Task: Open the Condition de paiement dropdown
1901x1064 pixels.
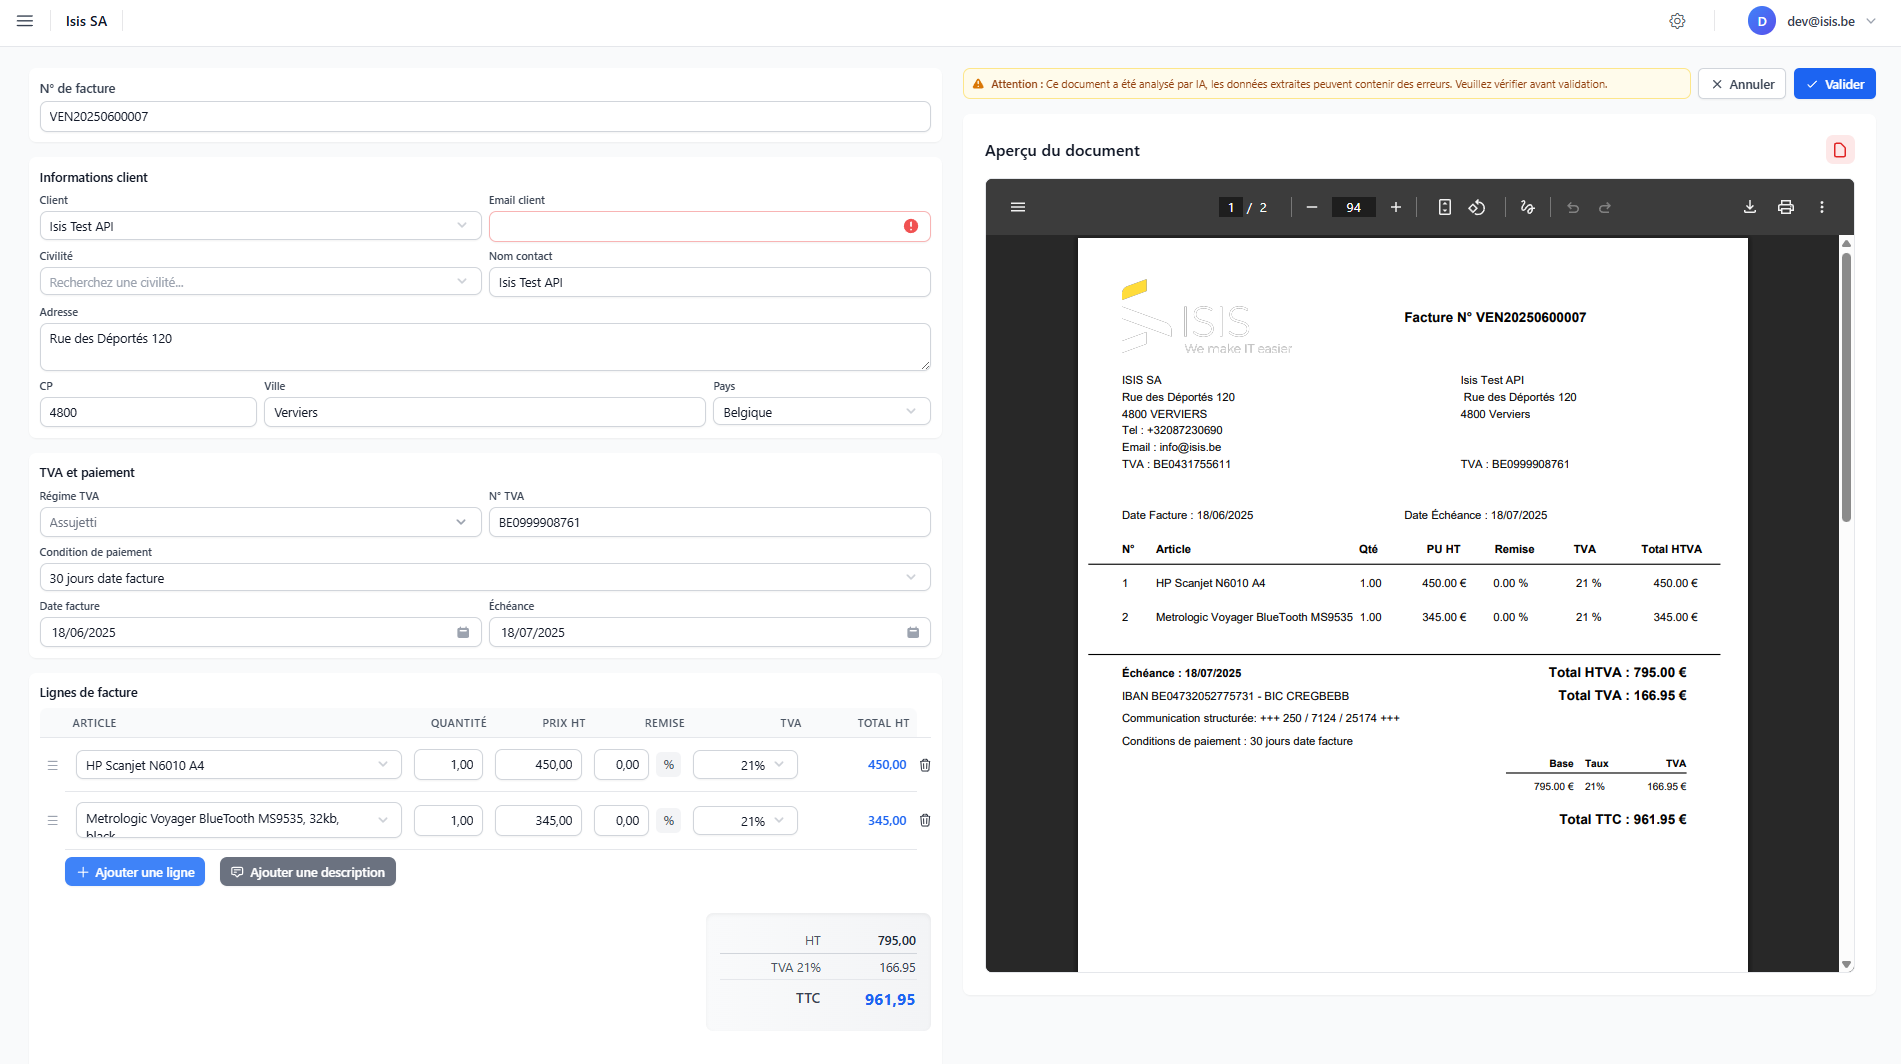Action: (484, 578)
